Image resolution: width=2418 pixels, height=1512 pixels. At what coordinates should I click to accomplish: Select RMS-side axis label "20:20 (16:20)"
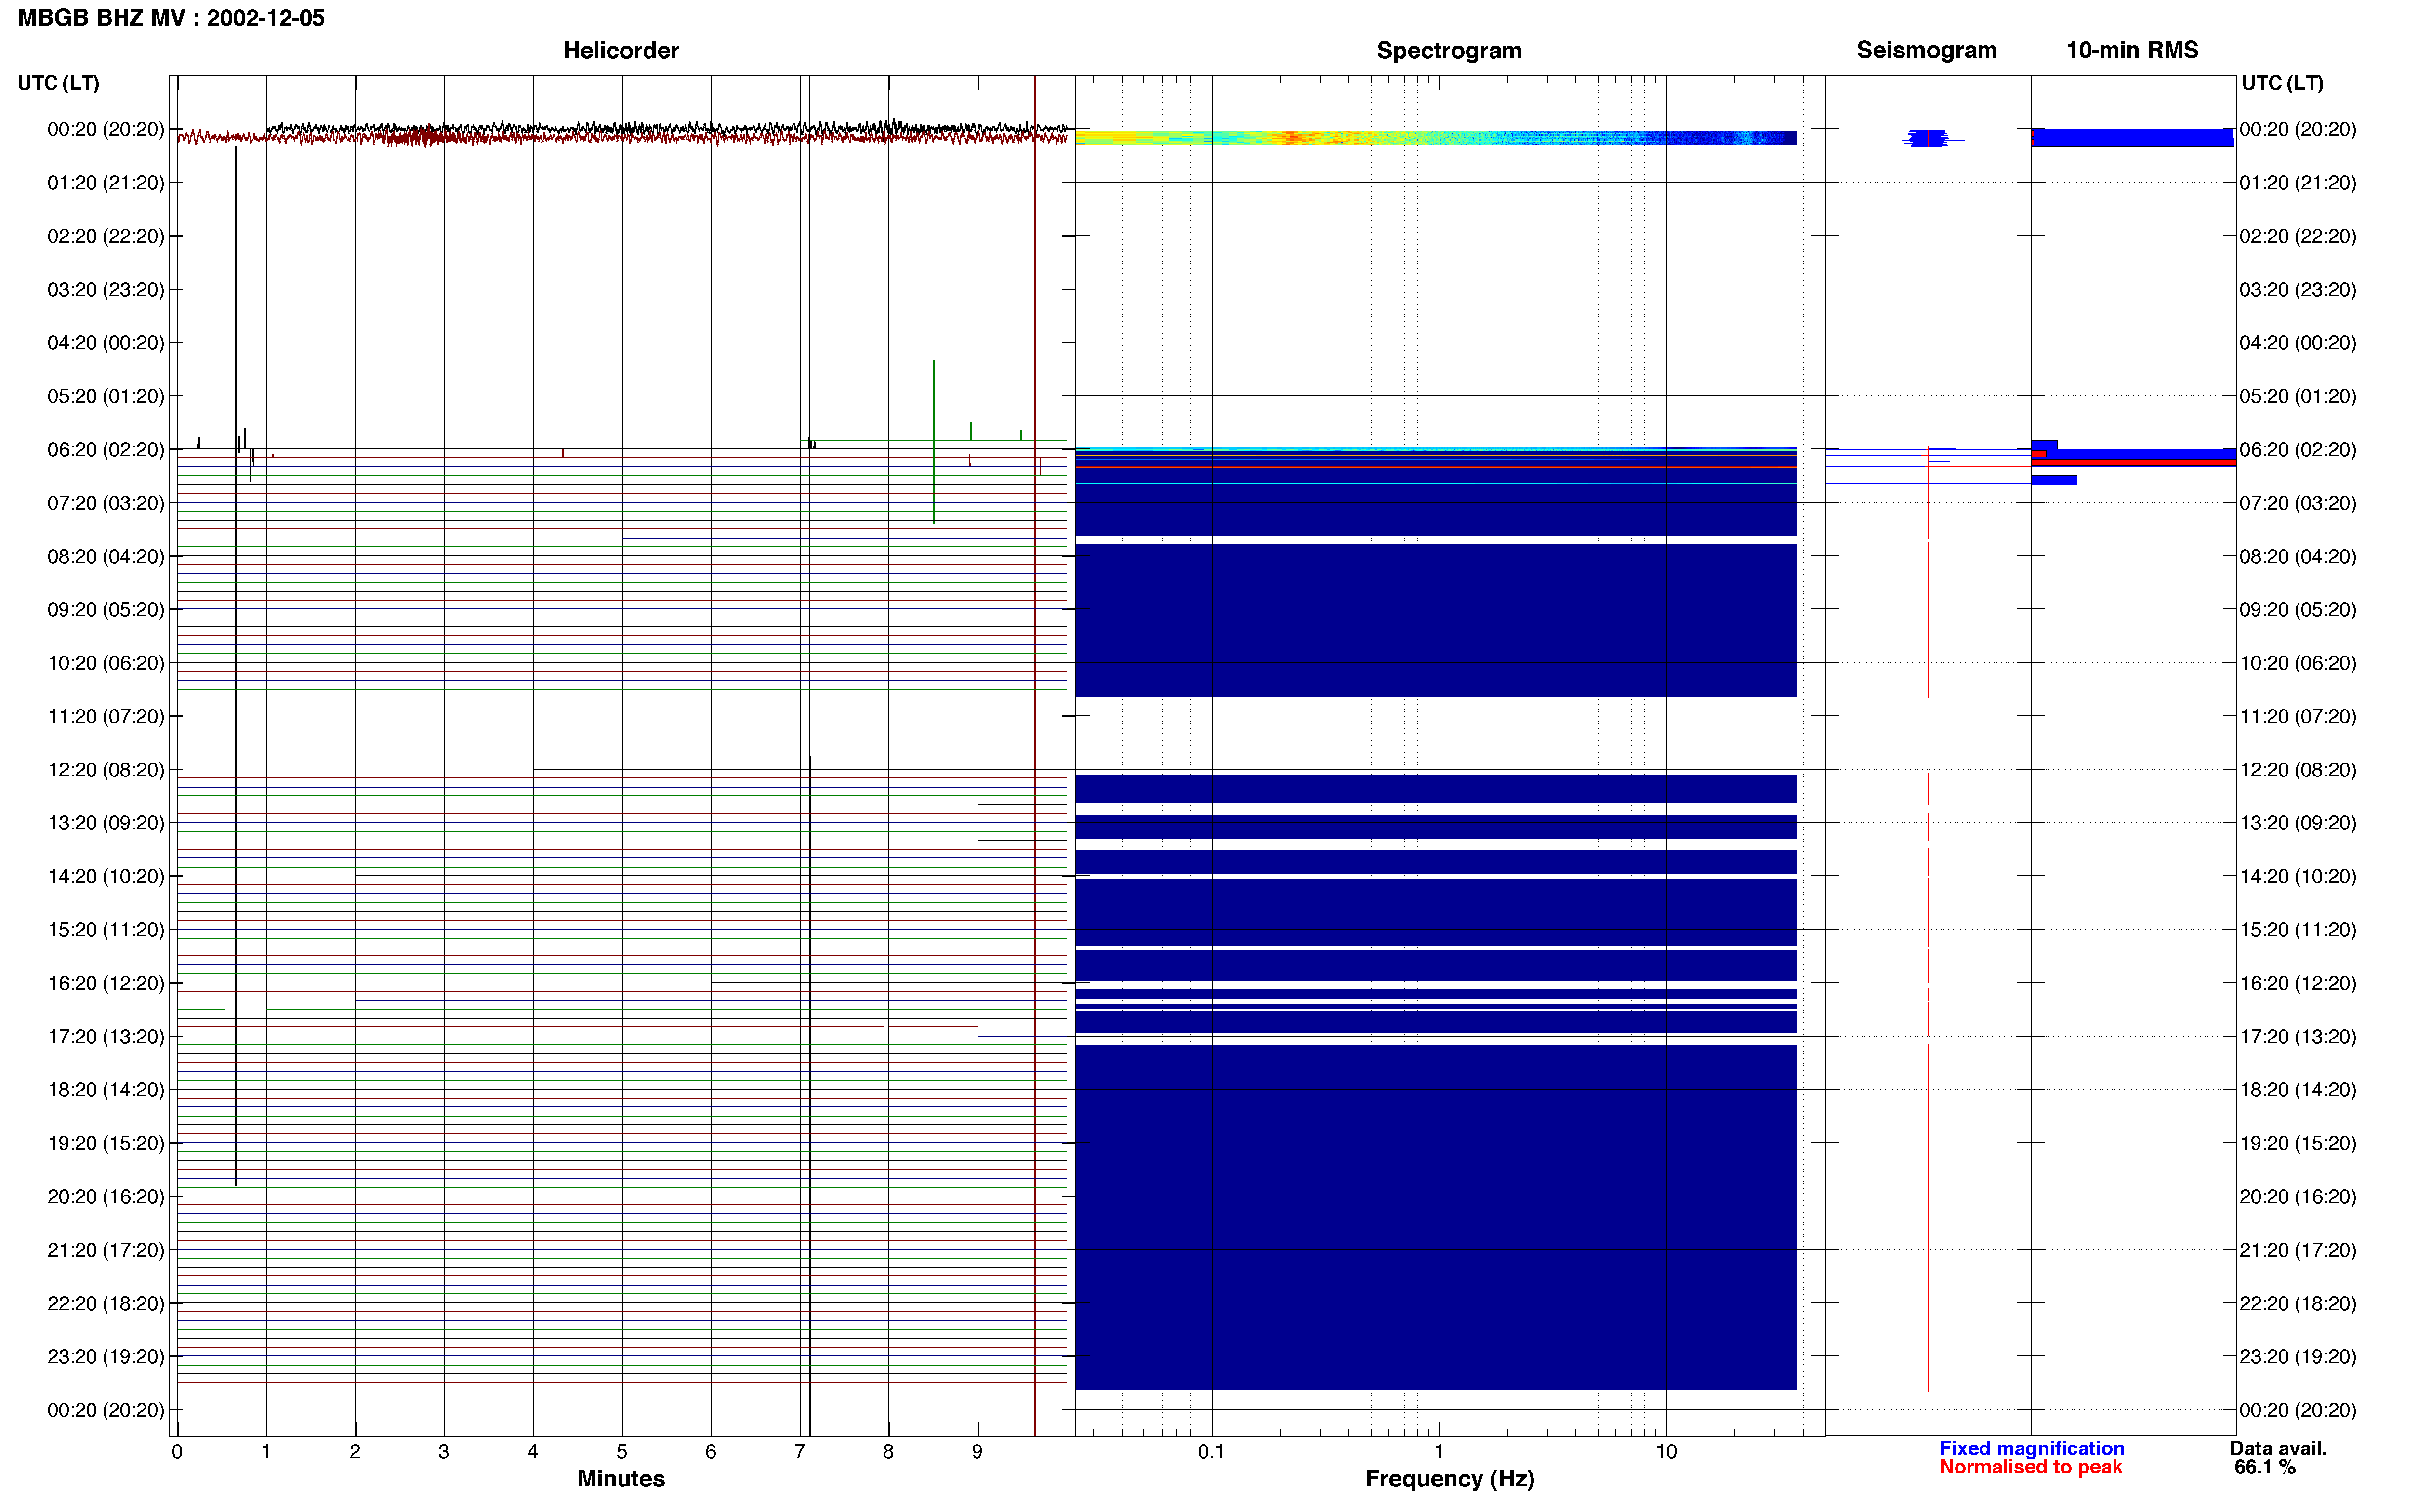pos(2298,1196)
